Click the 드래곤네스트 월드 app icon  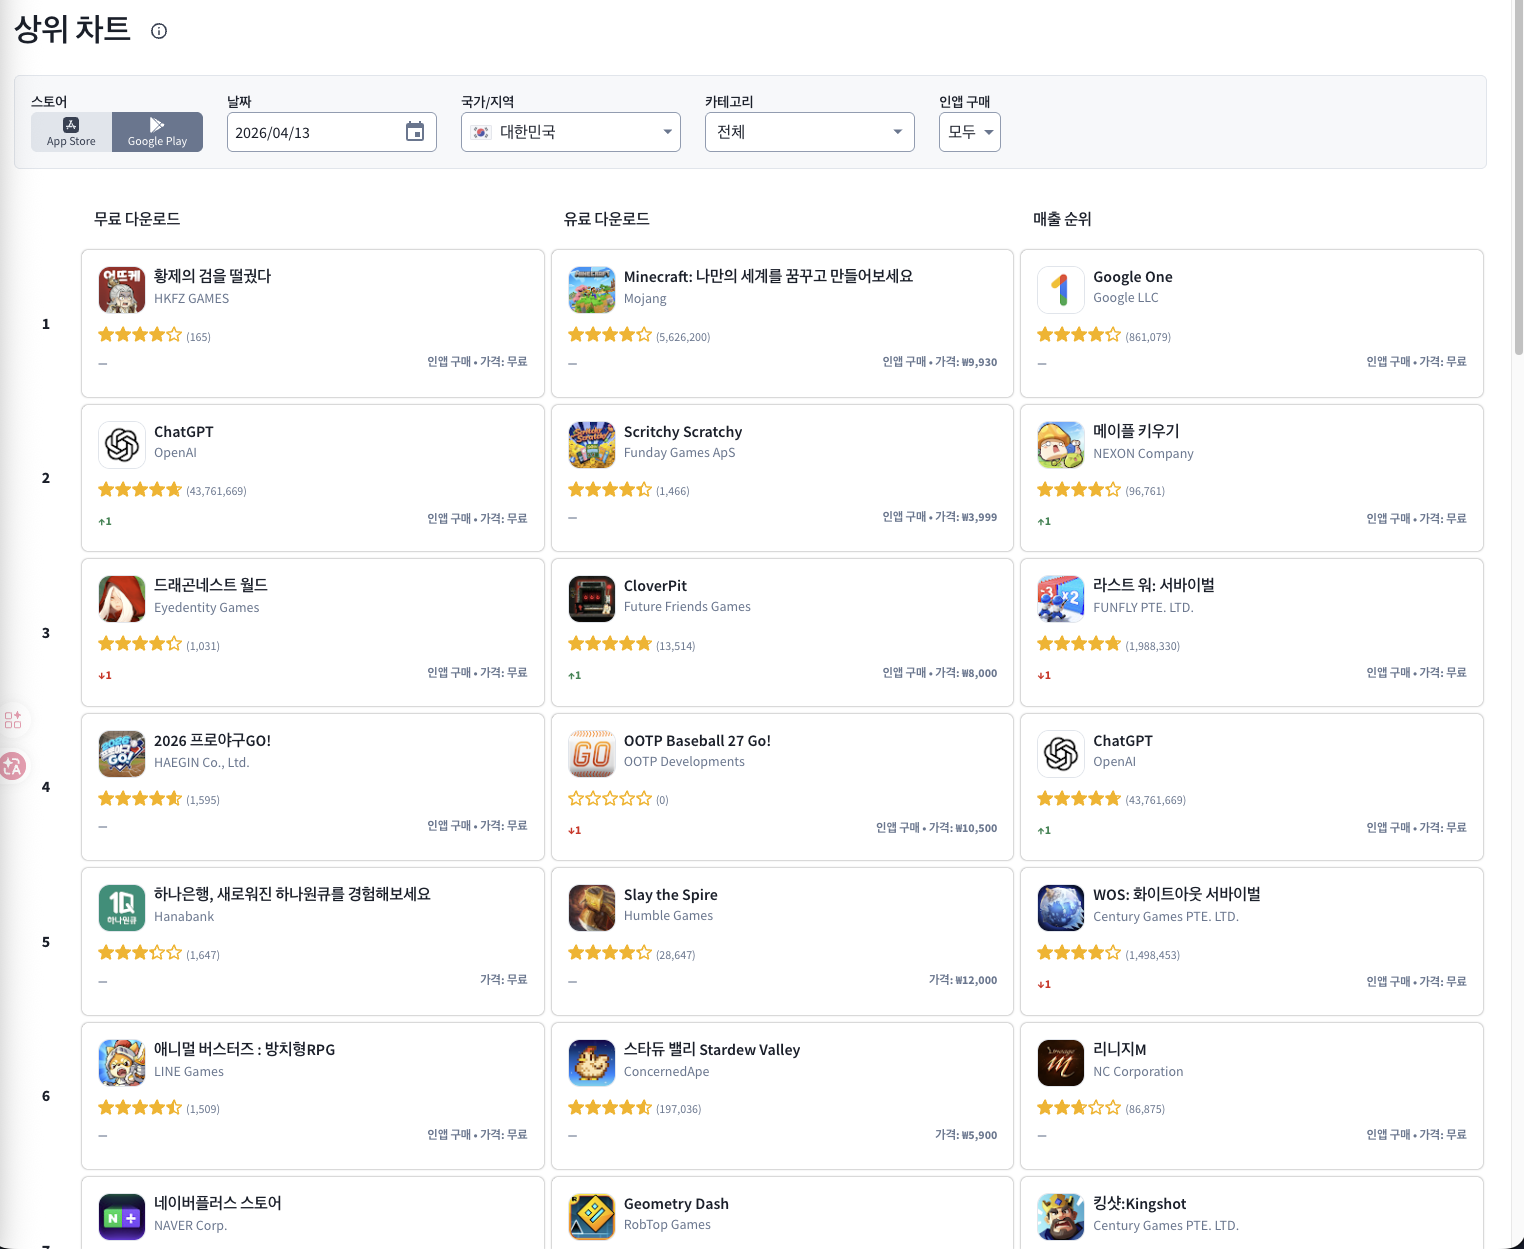(122, 599)
